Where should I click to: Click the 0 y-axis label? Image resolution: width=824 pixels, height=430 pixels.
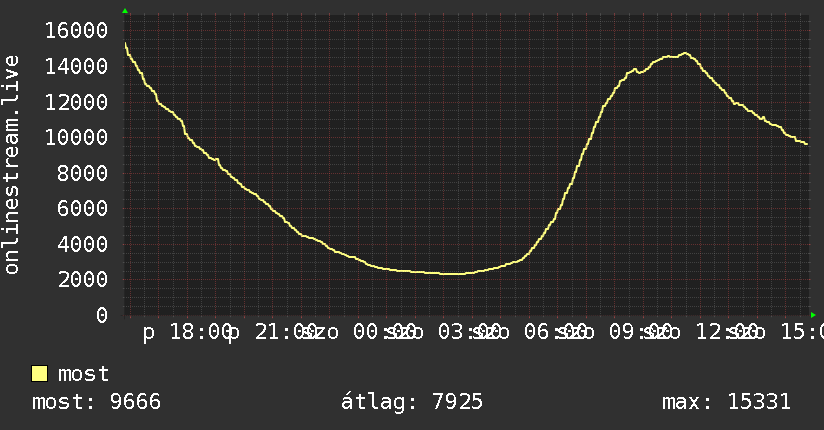click(102, 315)
